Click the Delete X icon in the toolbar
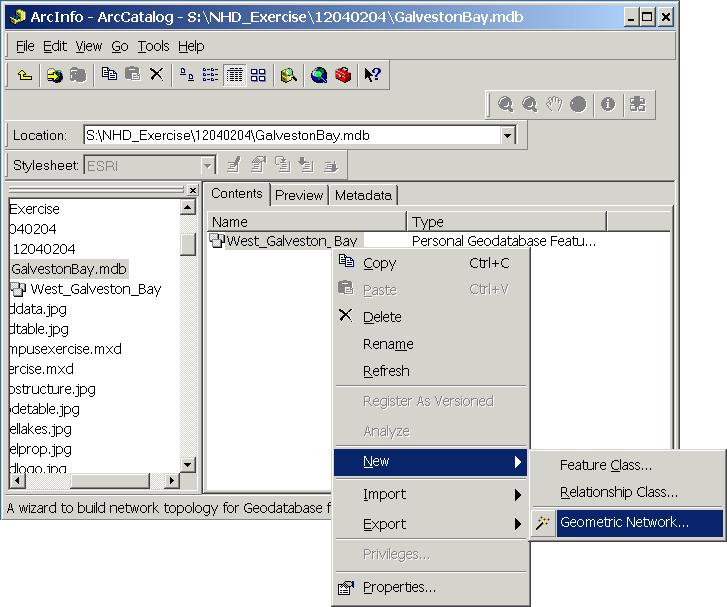Viewport: 727px width, 607px height. [x=156, y=75]
